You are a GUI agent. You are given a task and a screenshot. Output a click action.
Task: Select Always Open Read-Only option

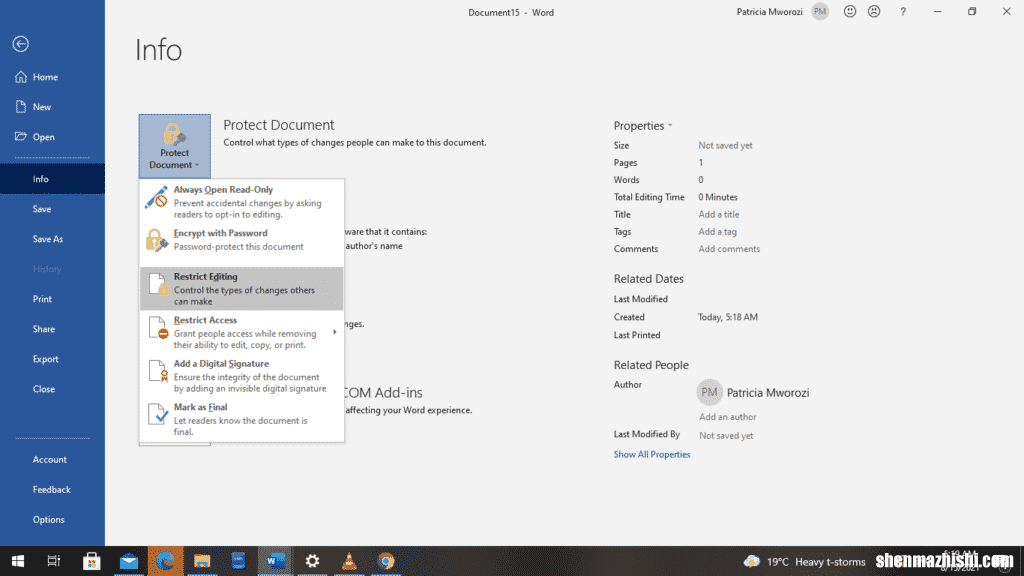(x=242, y=201)
